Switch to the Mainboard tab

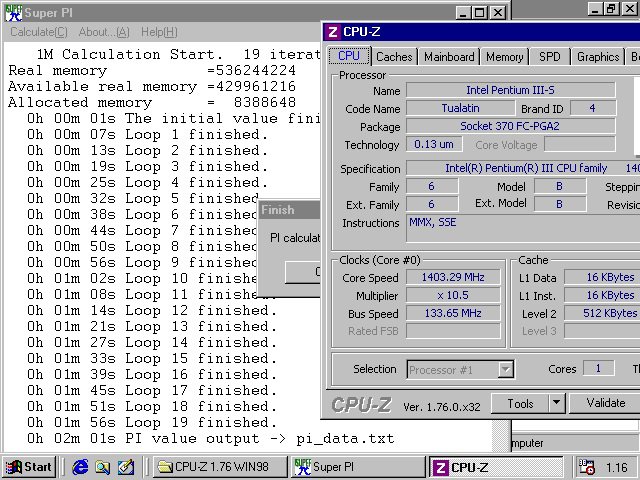[449, 57]
